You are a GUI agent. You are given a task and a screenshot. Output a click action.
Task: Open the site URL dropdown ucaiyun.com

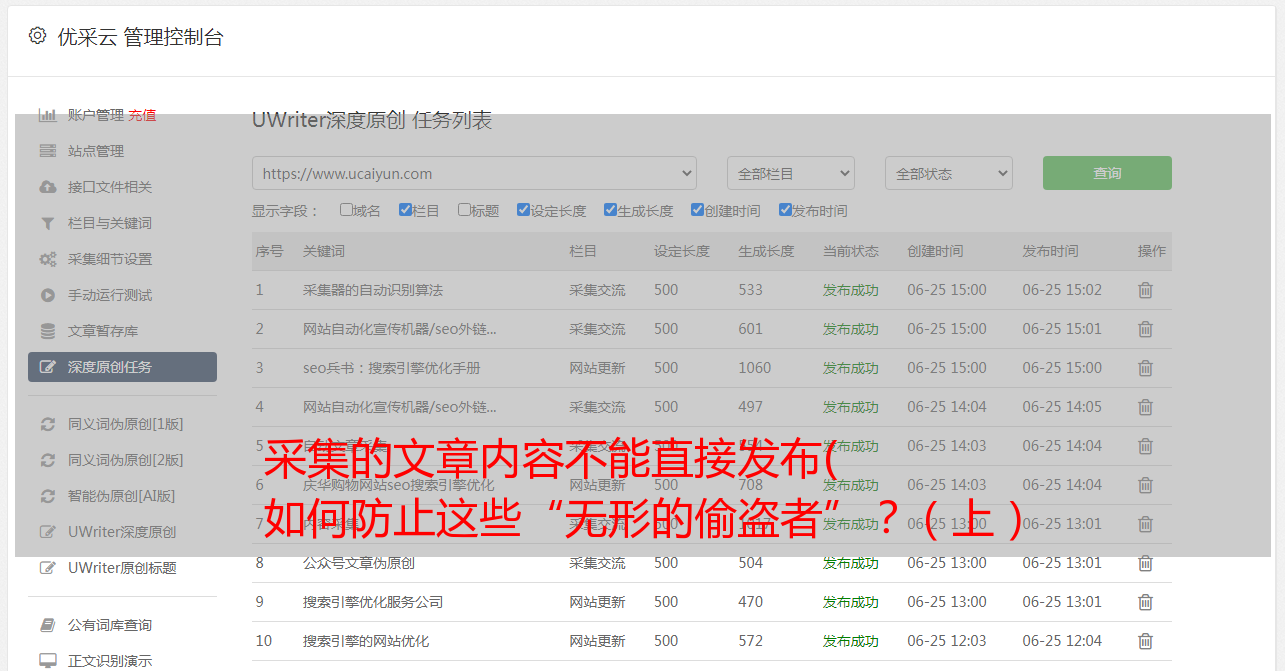[x=474, y=173]
